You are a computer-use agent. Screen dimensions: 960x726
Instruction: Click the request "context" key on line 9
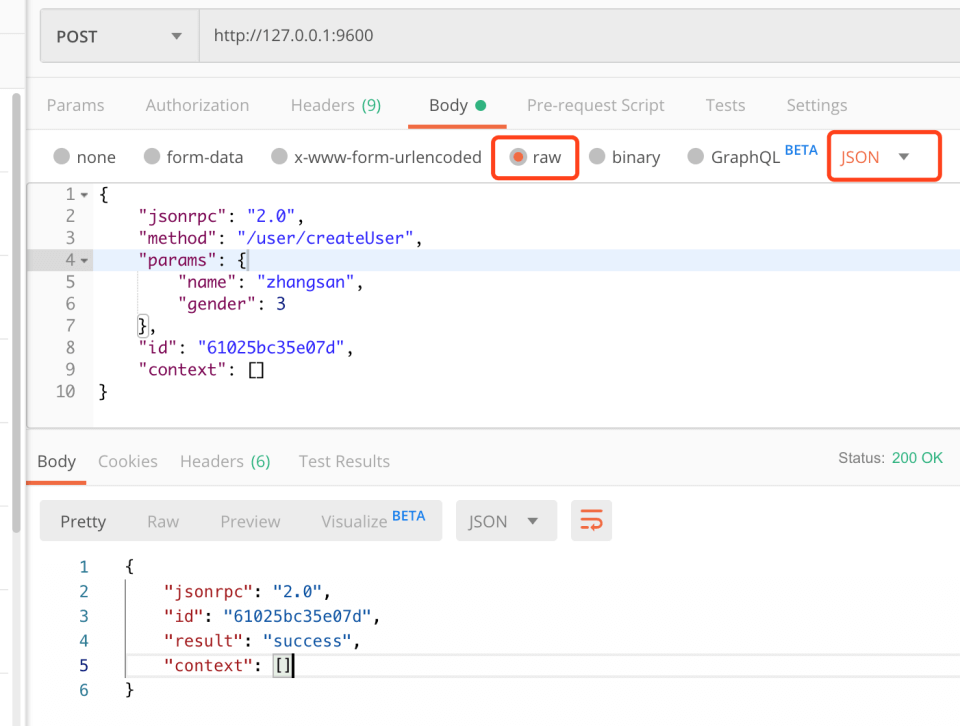pyautogui.click(x=182, y=370)
